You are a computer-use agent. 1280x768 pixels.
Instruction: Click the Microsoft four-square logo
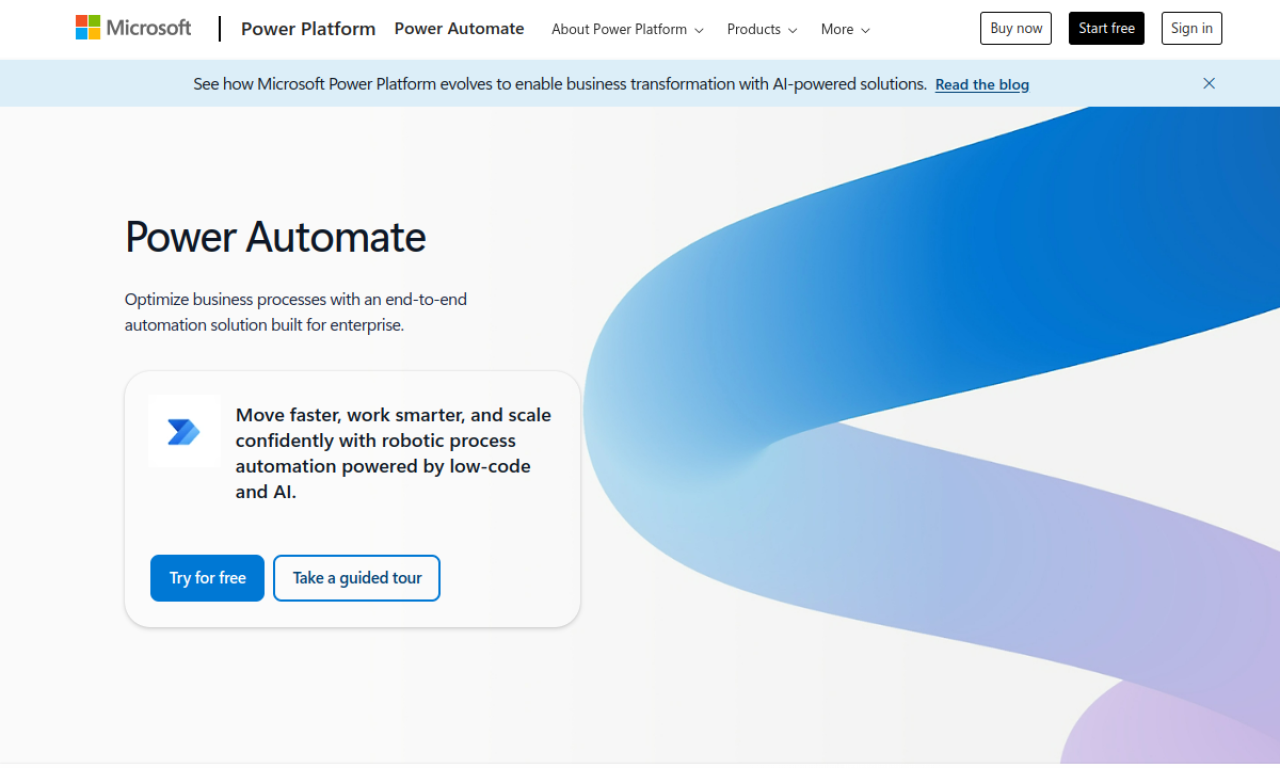[86, 27]
